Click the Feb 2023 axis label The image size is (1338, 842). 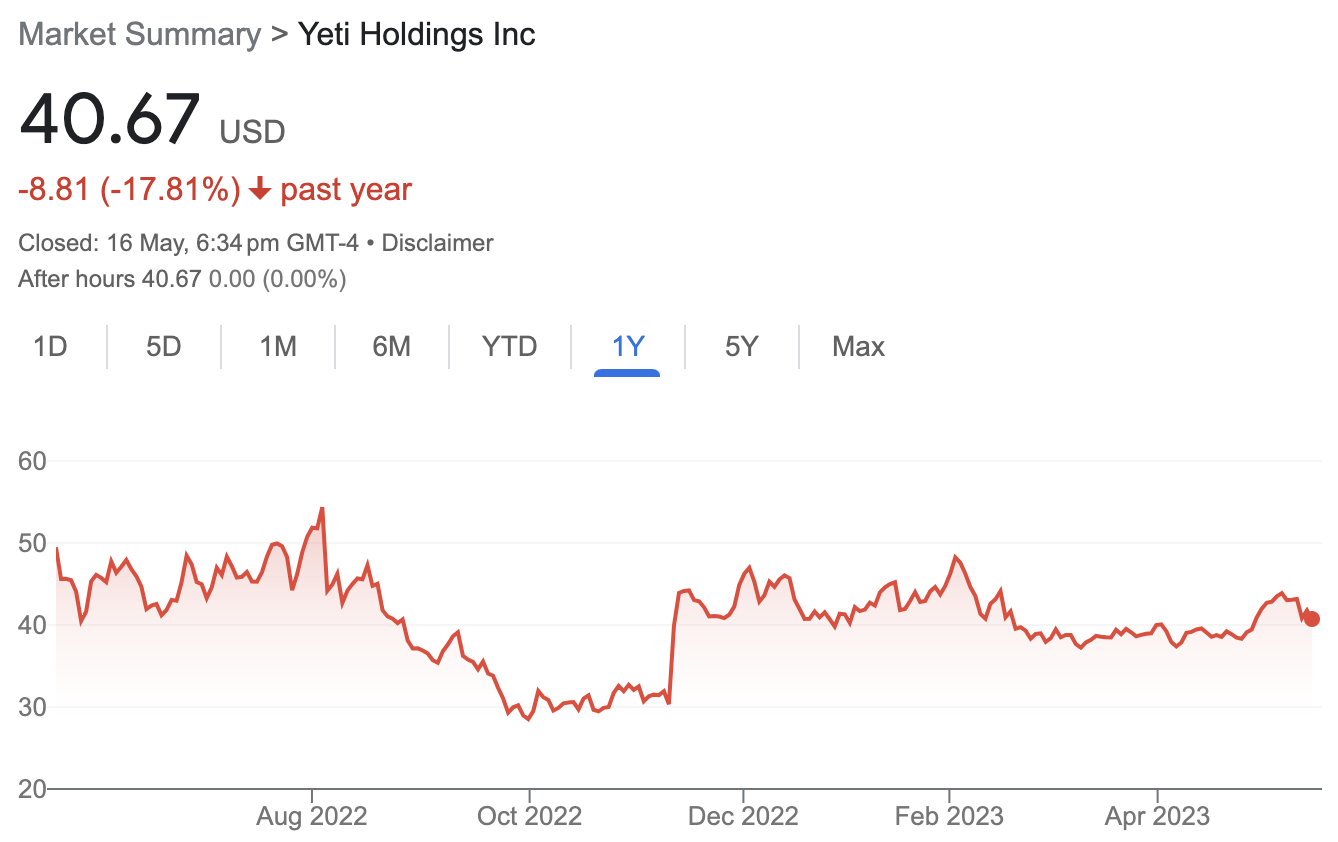point(949,816)
